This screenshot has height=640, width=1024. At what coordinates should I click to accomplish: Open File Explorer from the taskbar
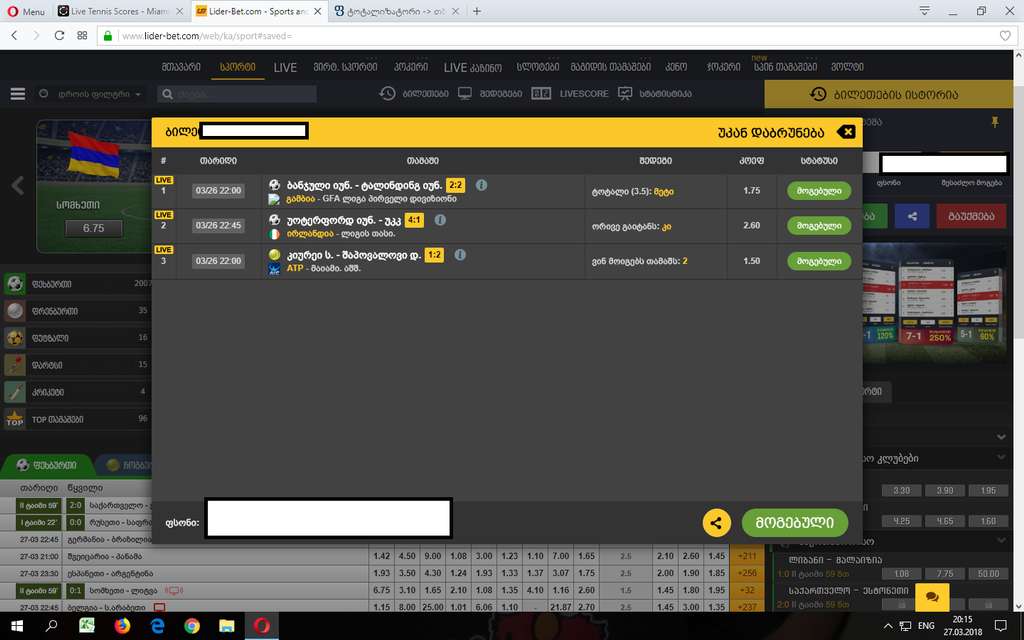click(227, 626)
